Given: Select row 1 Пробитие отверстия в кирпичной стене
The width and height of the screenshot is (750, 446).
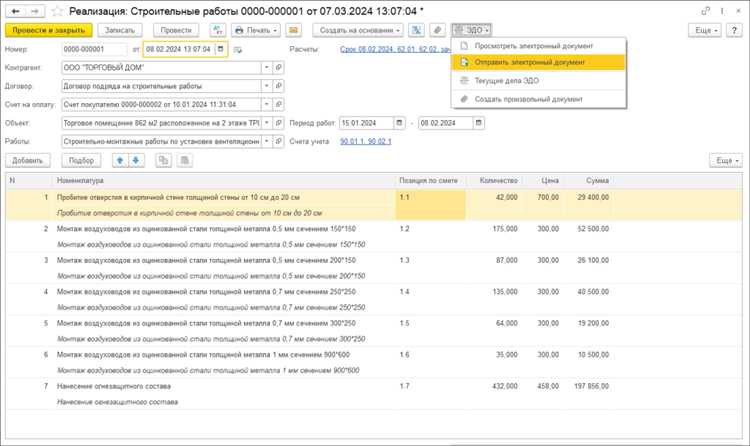Looking at the screenshot, I should 374,205.
